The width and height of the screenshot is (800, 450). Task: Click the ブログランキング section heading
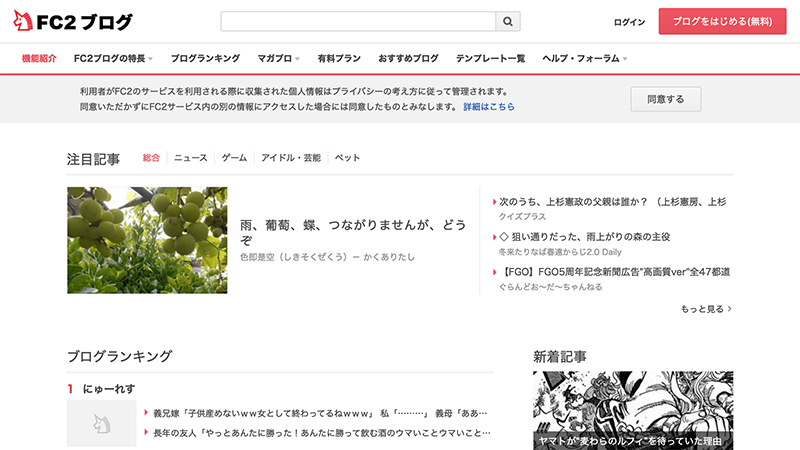point(120,356)
